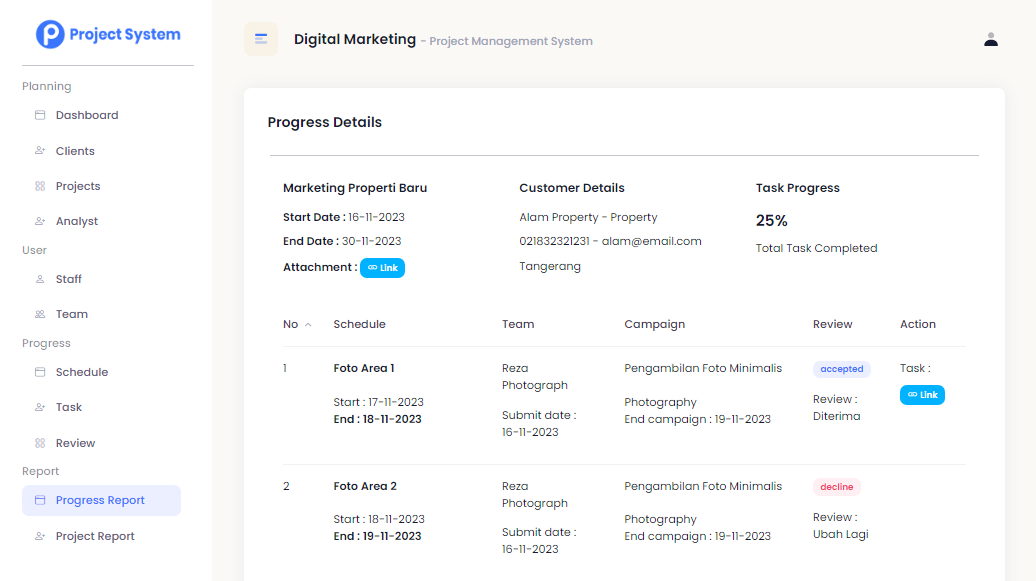Sort table by the No column arrow

pos(308,325)
